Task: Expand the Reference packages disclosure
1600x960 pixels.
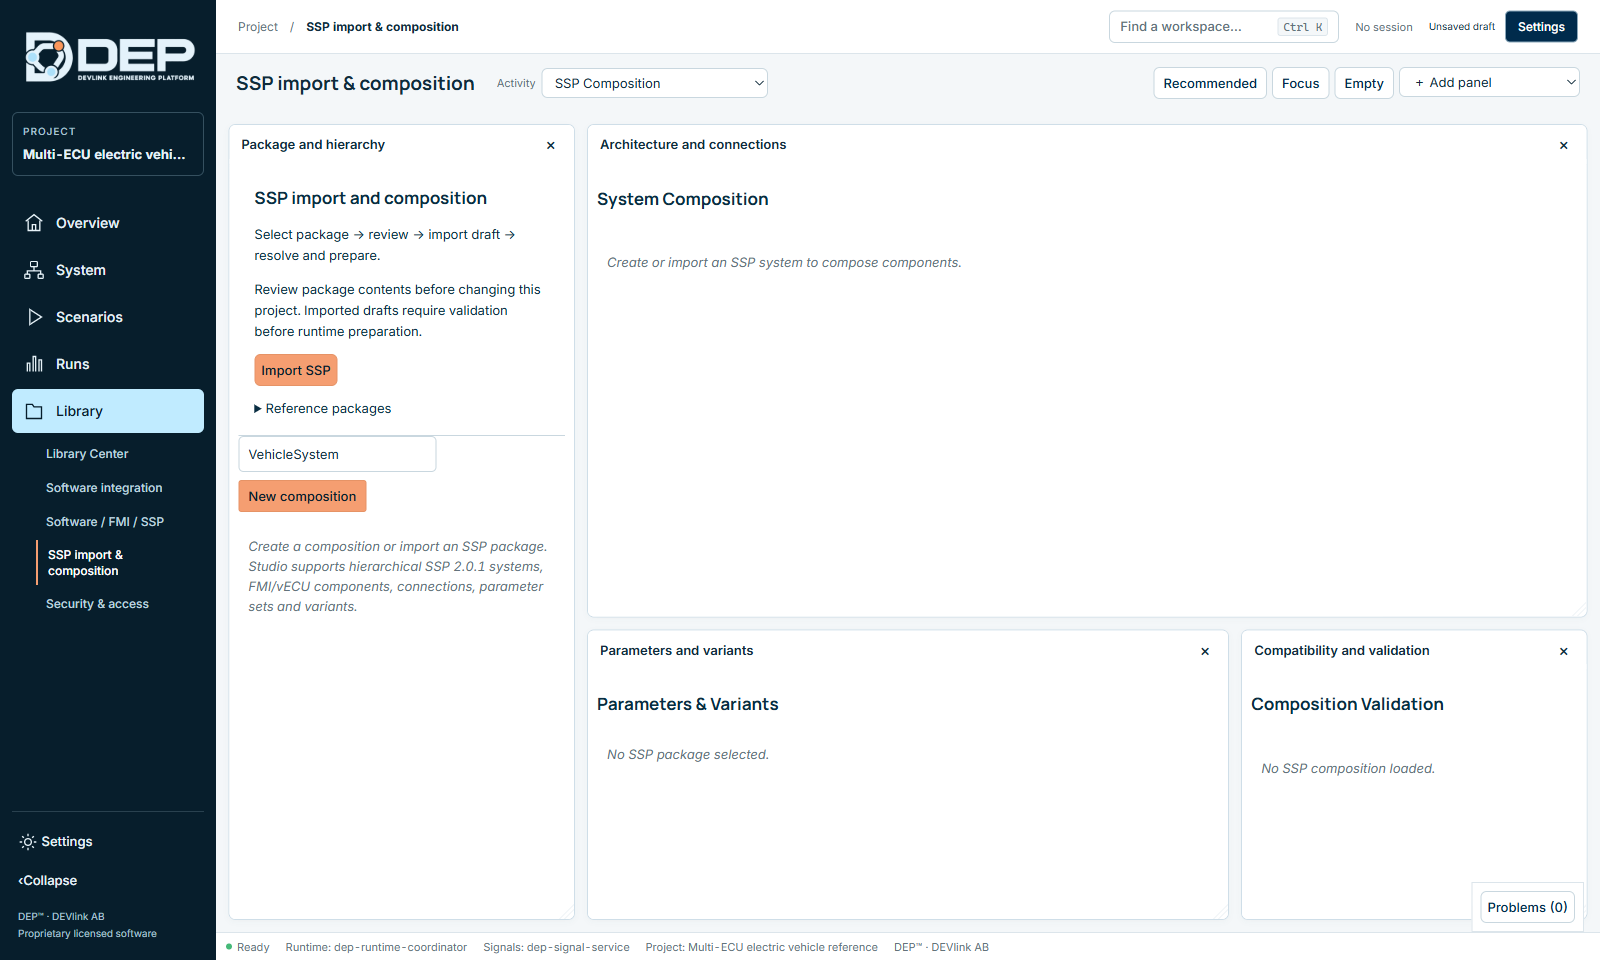Action: pyautogui.click(x=323, y=409)
